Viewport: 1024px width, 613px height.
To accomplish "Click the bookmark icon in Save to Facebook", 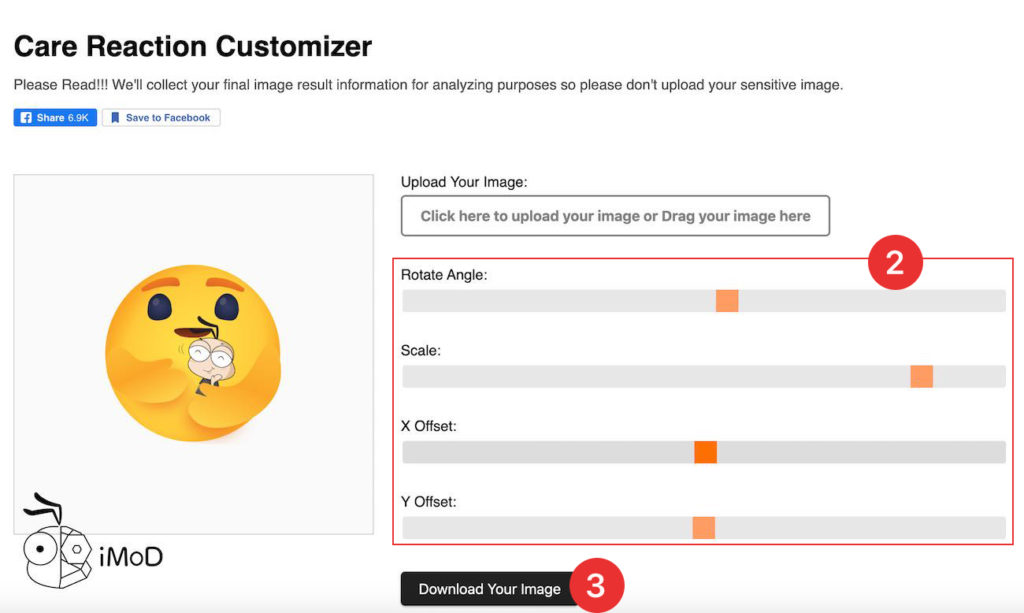I will point(115,118).
